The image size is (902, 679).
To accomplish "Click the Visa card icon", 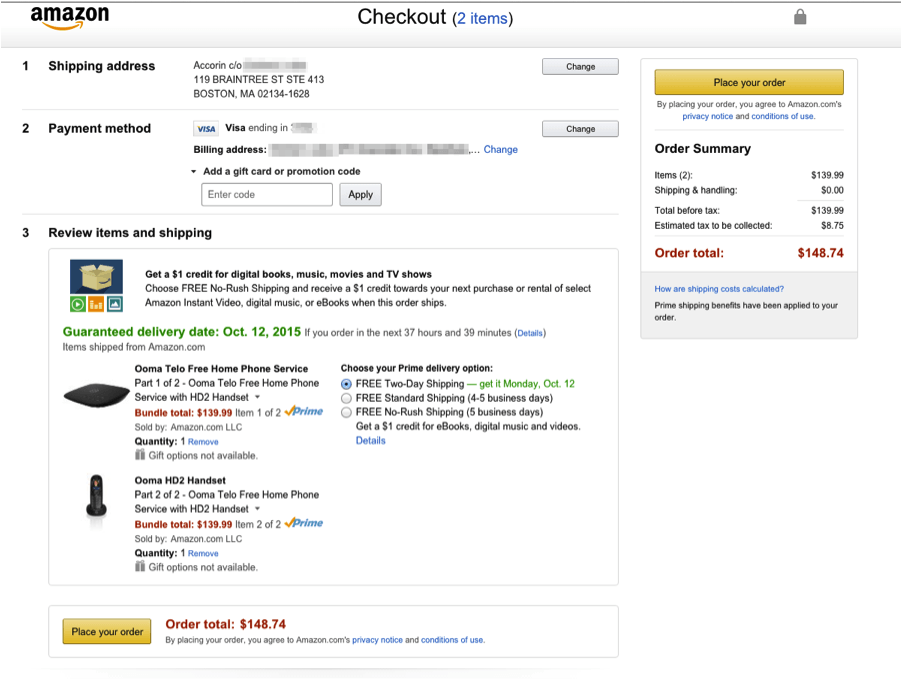I will 206,128.
